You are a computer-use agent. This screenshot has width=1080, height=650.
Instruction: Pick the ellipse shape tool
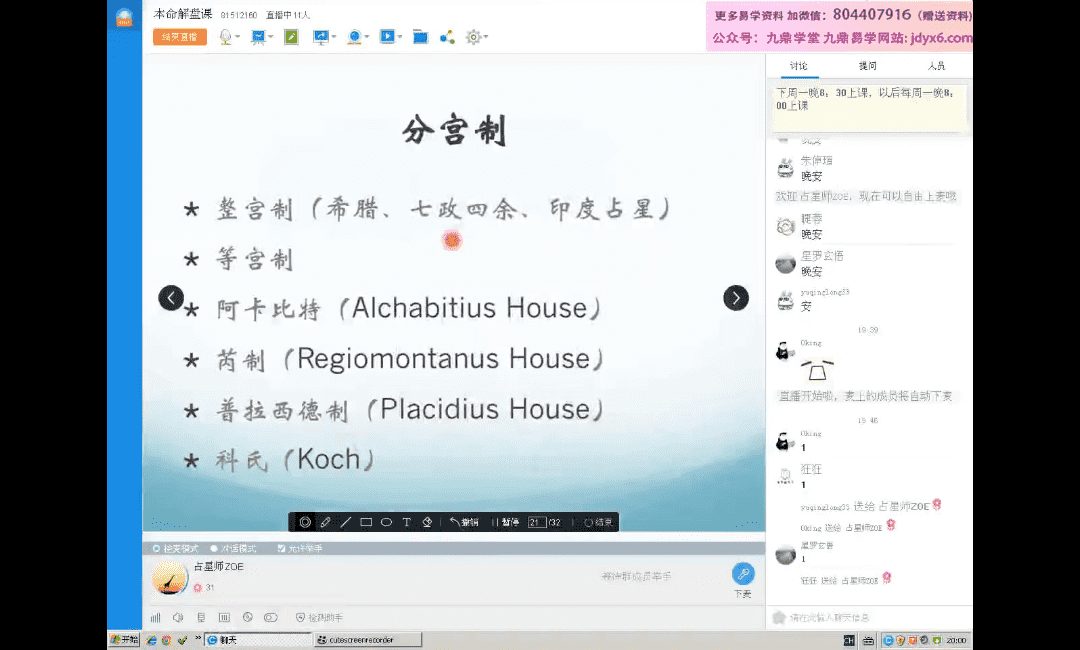386,522
